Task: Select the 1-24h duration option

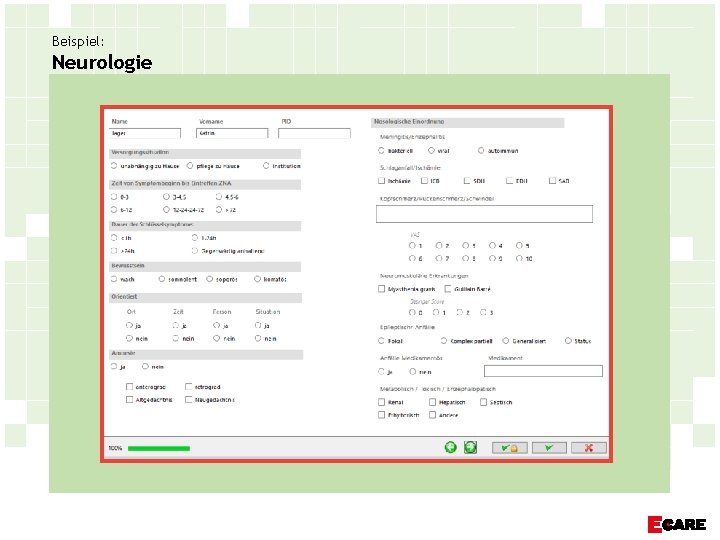Action: [x=194, y=238]
